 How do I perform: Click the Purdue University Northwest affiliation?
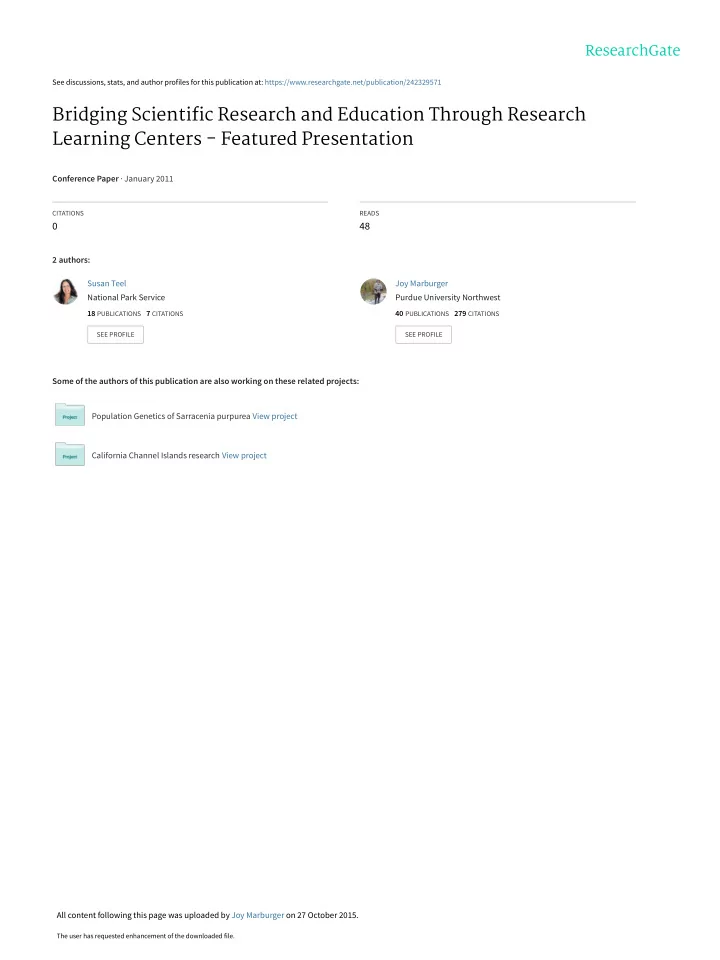point(448,298)
